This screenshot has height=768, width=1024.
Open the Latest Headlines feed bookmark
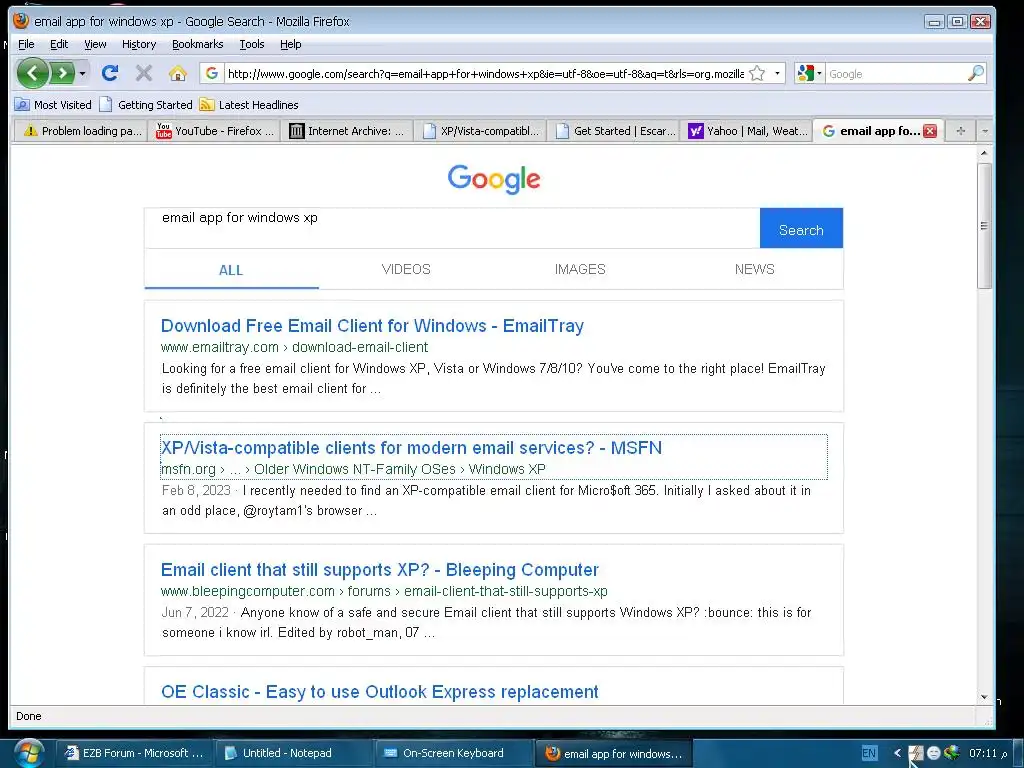tap(249, 104)
